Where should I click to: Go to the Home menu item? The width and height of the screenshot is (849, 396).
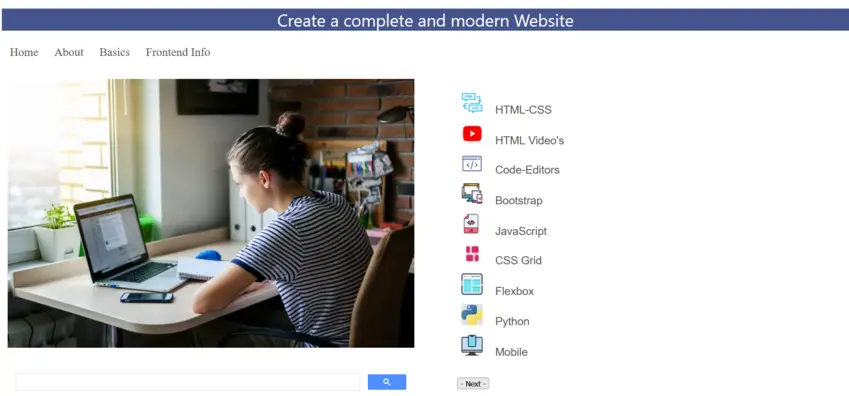24,53
